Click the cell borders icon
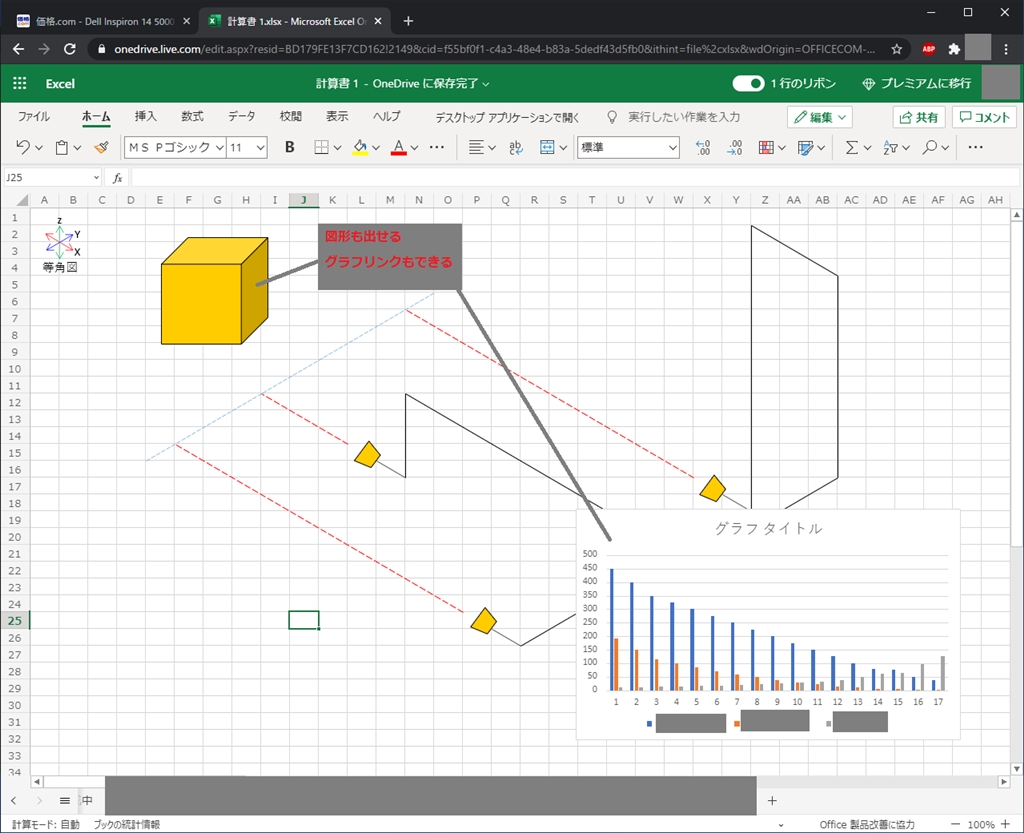The height and width of the screenshot is (833, 1024). tap(321, 148)
